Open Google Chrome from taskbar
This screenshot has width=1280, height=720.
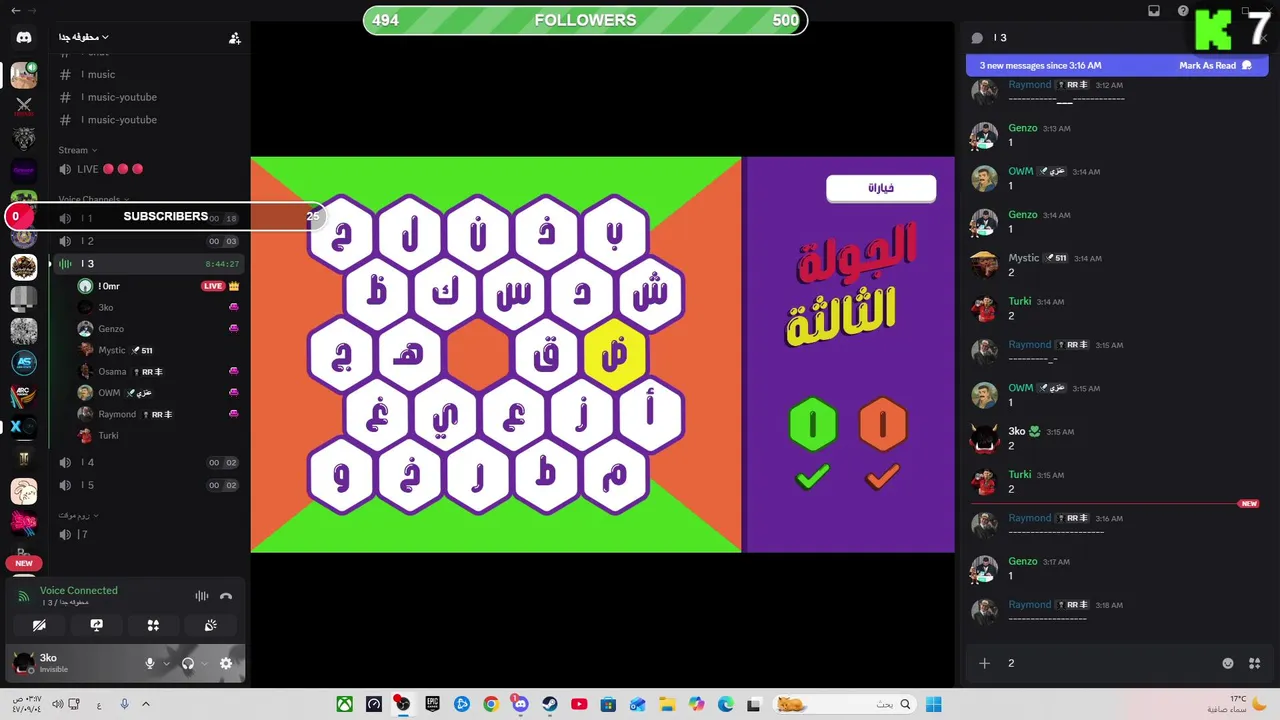point(491,704)
